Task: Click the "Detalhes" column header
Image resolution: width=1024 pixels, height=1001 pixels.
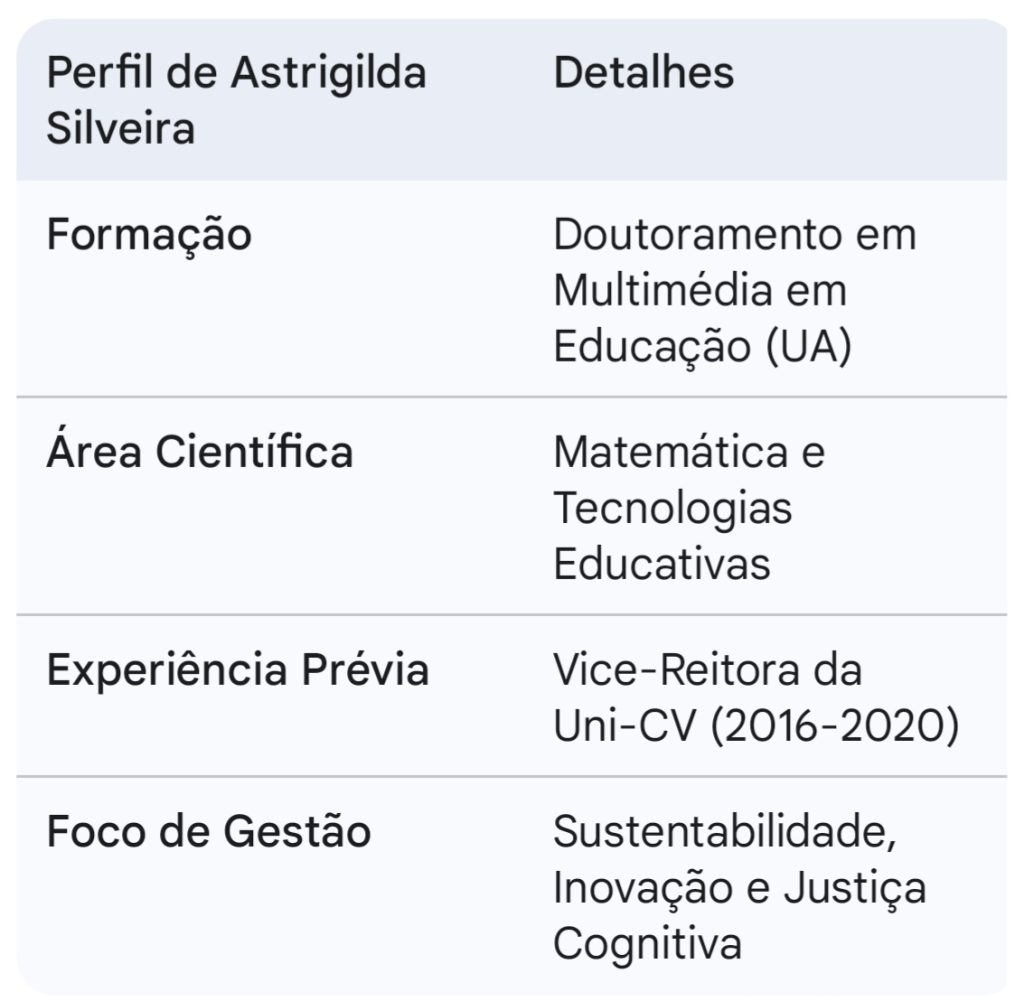Action: [x=643, y=73]
